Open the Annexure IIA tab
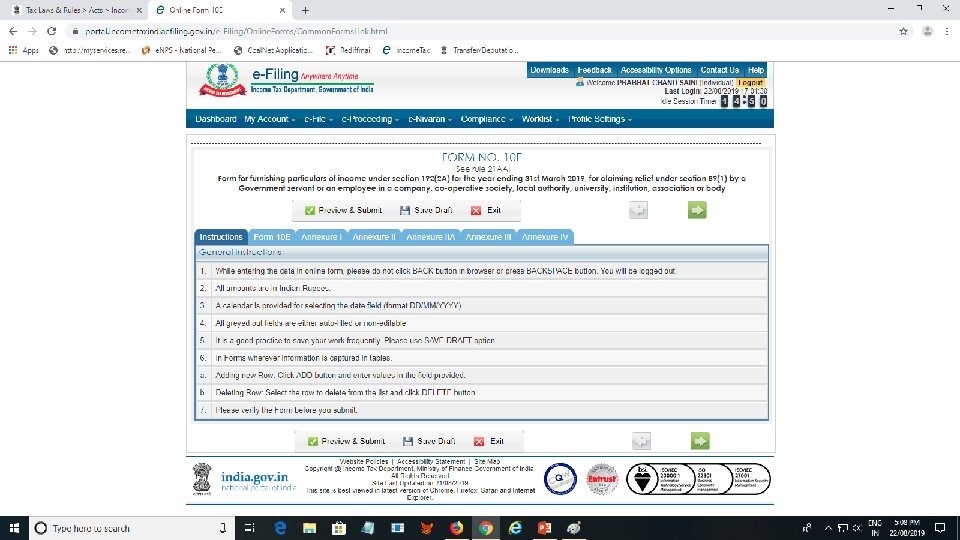The height and width of the screenshot is (540, 960). 430,237
